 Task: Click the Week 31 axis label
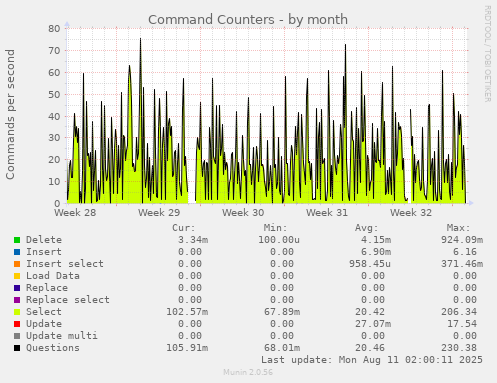pyautogui.click(x=327, y=213)
